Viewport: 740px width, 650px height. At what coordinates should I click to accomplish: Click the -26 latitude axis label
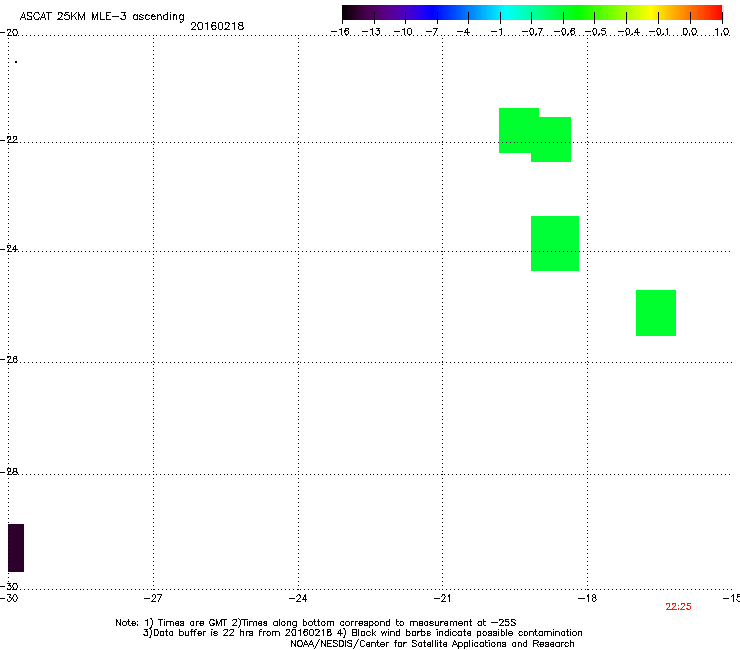coord(9,360)
